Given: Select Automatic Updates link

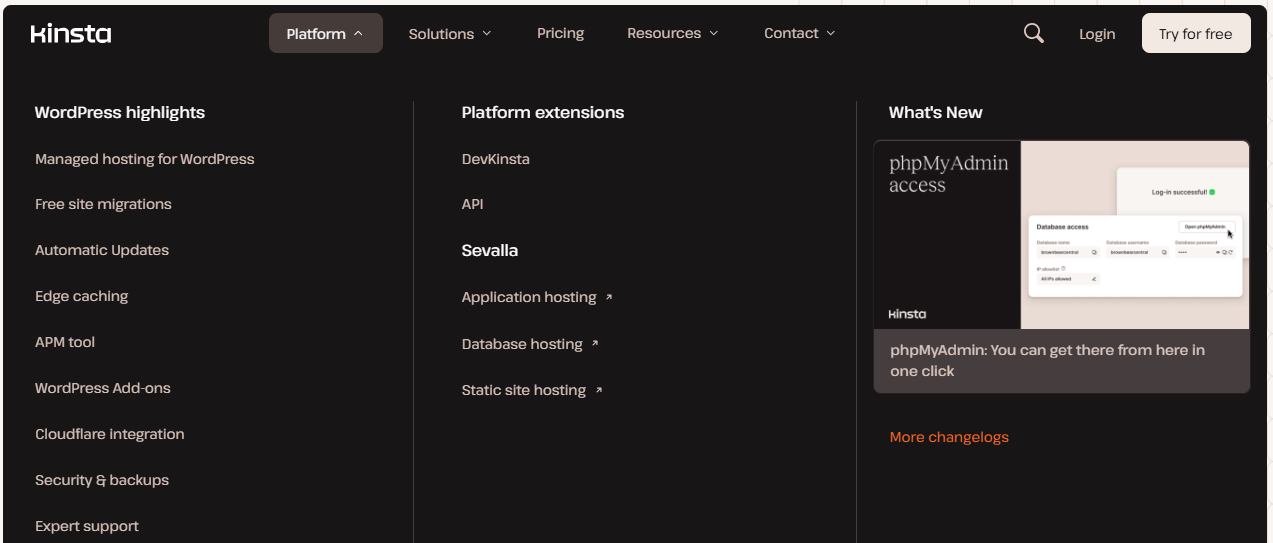Looking at the screenshot, I should click(102, 250).
